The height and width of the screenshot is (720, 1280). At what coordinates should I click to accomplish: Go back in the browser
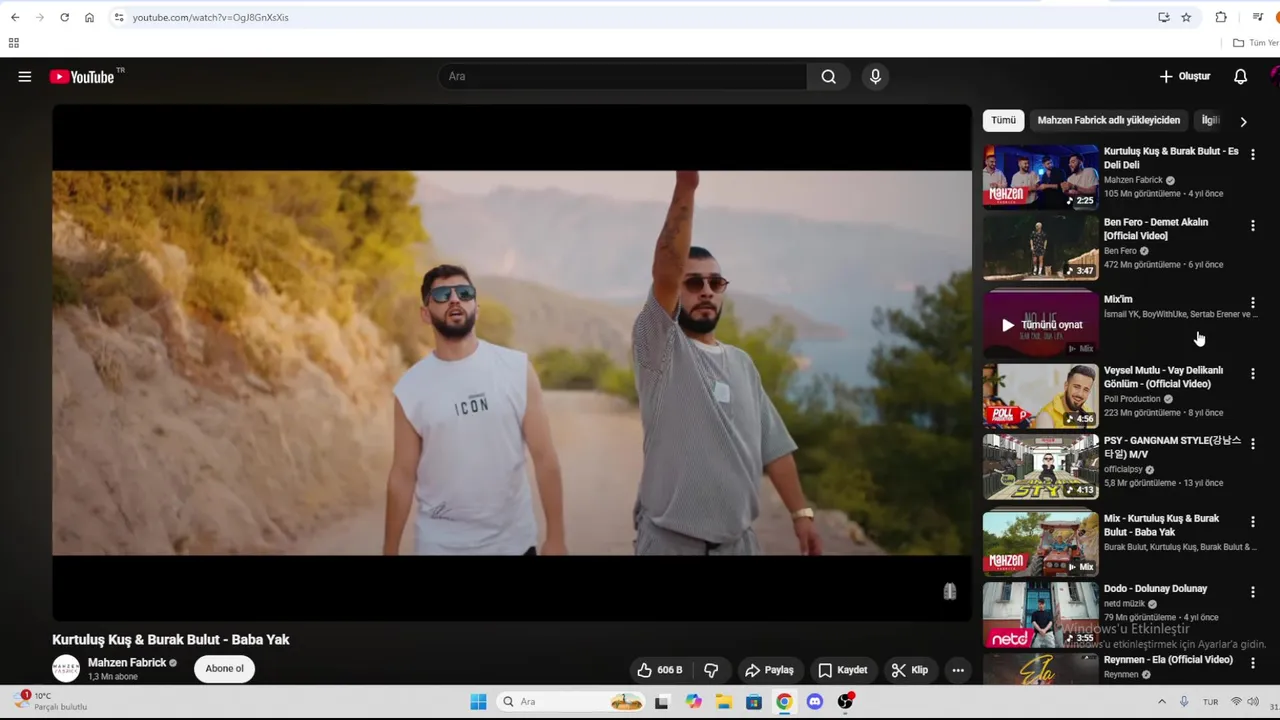click(x=15, y=17)
